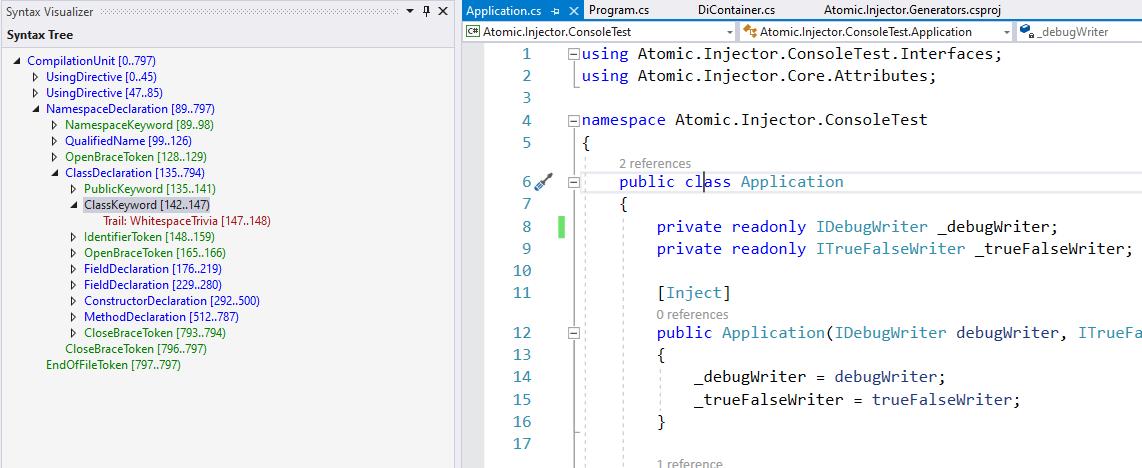Show the 2 references CodeLens link
This screenshot has height=468, width=1142.
coord(655,164)
